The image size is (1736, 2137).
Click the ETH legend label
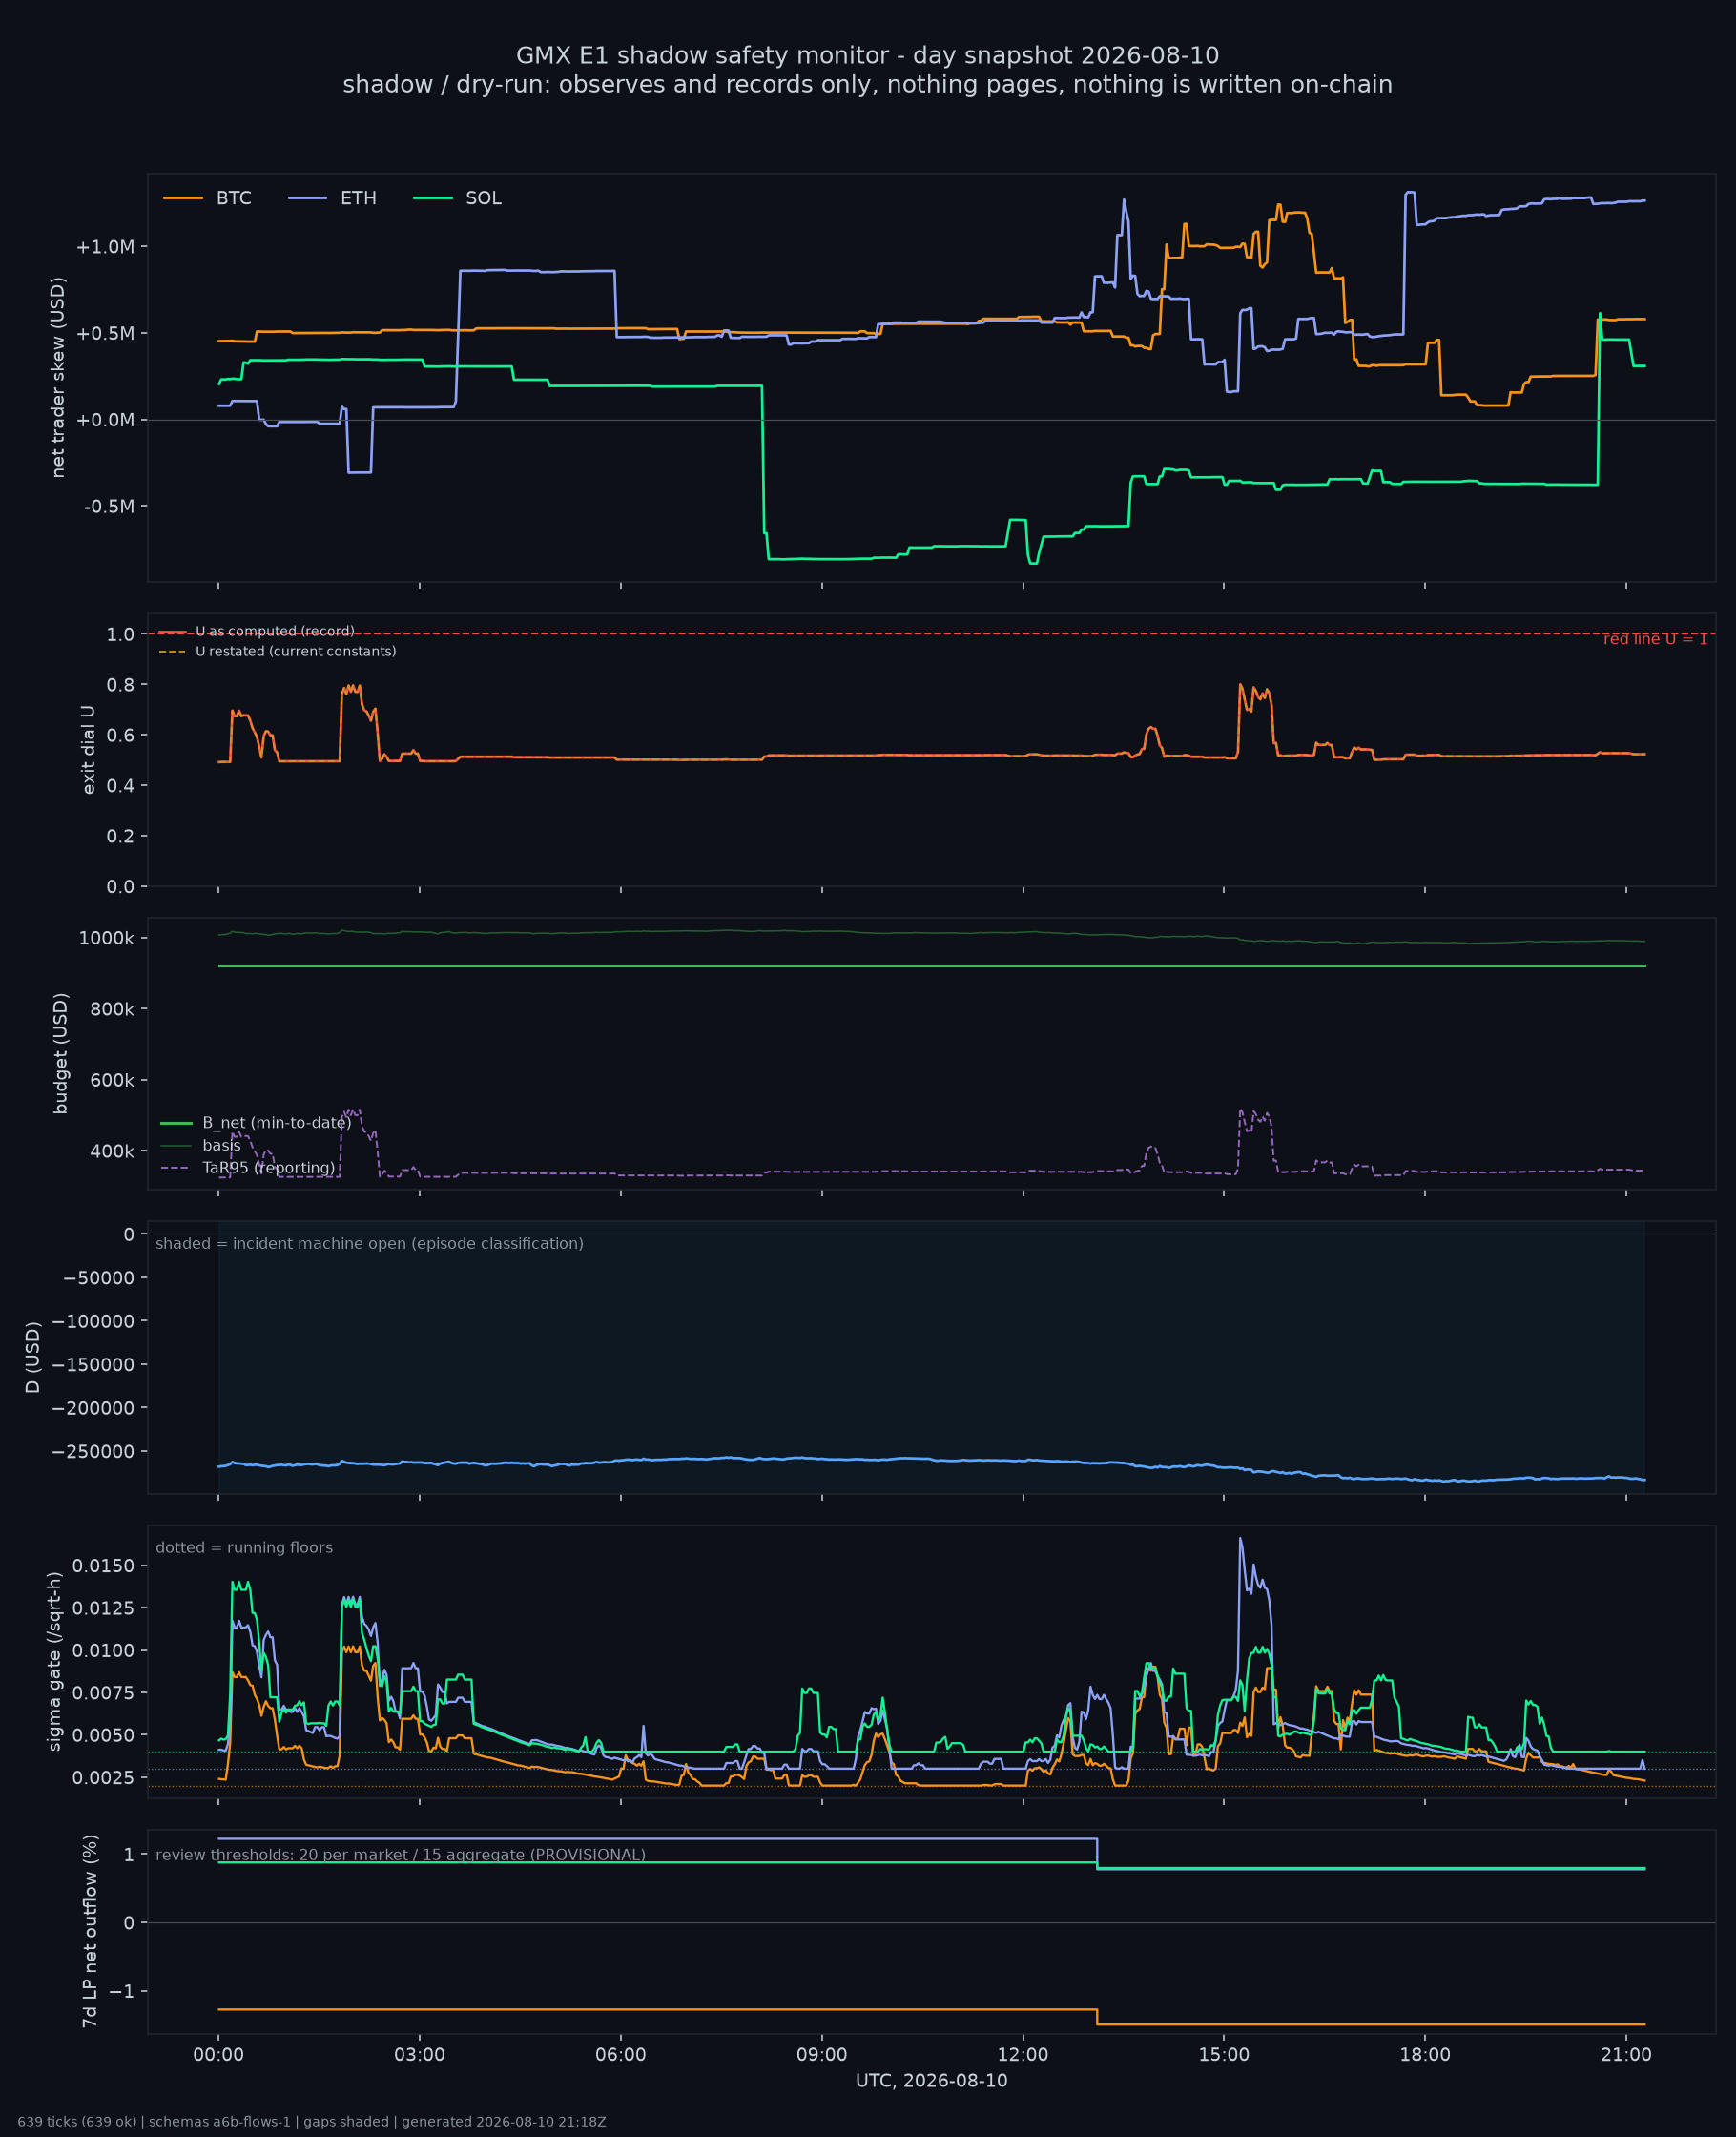[358, 198]
